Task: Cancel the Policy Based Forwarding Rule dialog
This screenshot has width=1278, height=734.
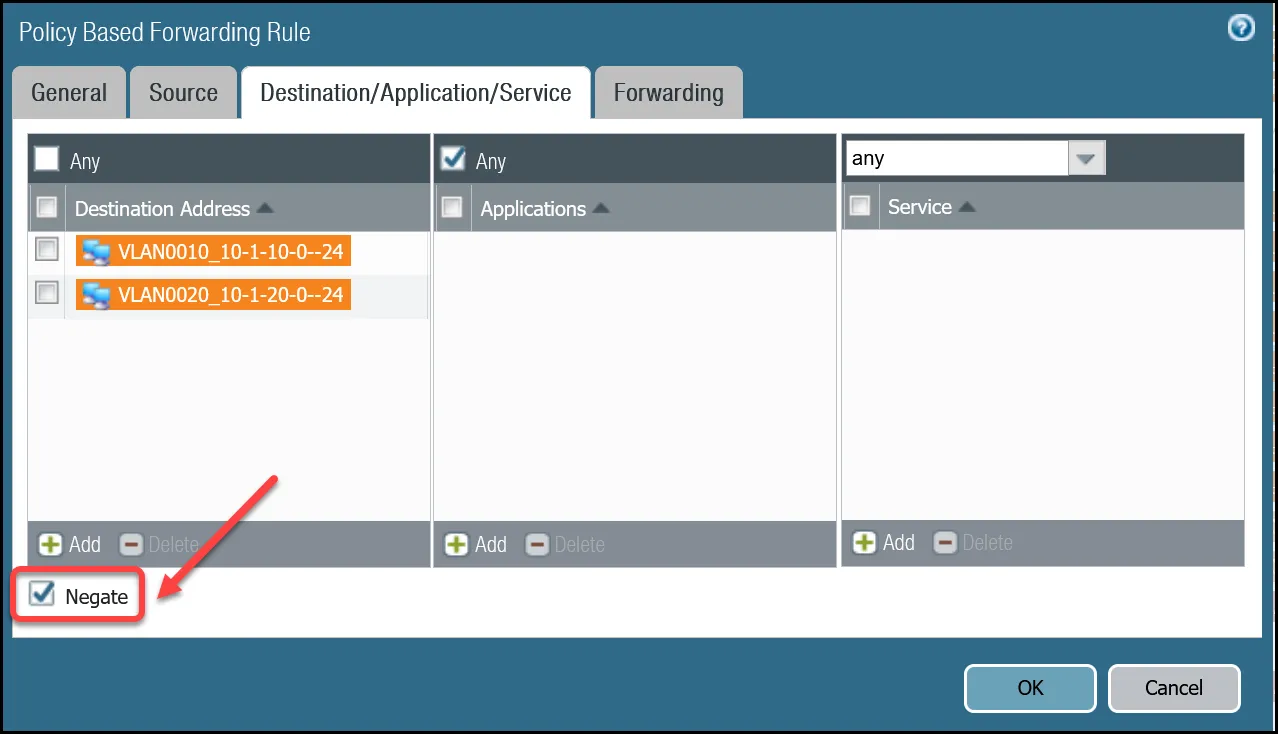Action: click(1173, 688)
